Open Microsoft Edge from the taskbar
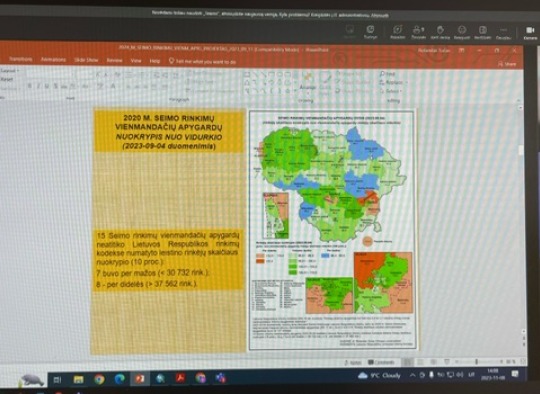Image resolution: width=540 pixels, height=394 pixels. [x=120, y=379]
